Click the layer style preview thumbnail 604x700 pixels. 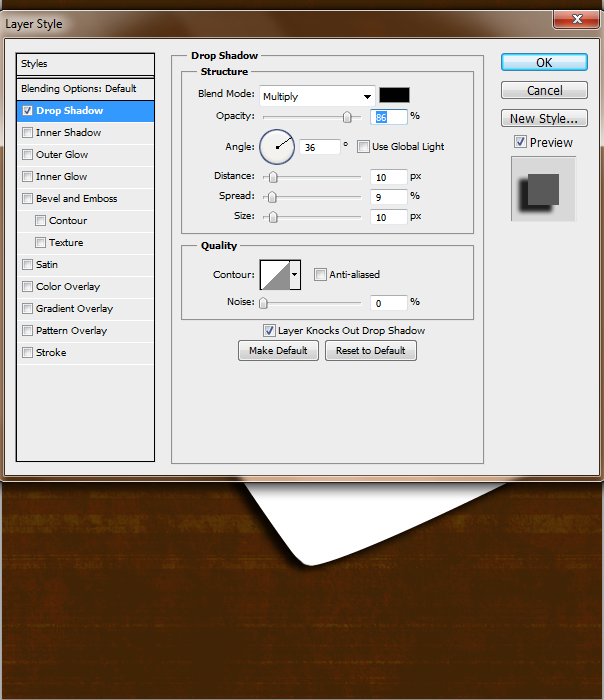[544, 189]
